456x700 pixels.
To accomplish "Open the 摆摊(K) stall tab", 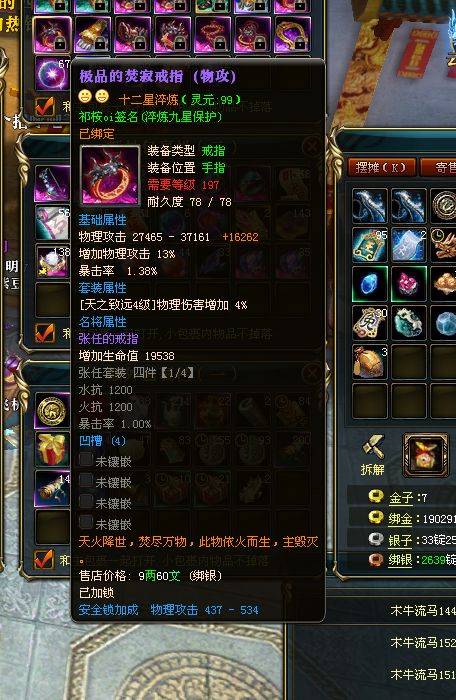I will 381,167.
